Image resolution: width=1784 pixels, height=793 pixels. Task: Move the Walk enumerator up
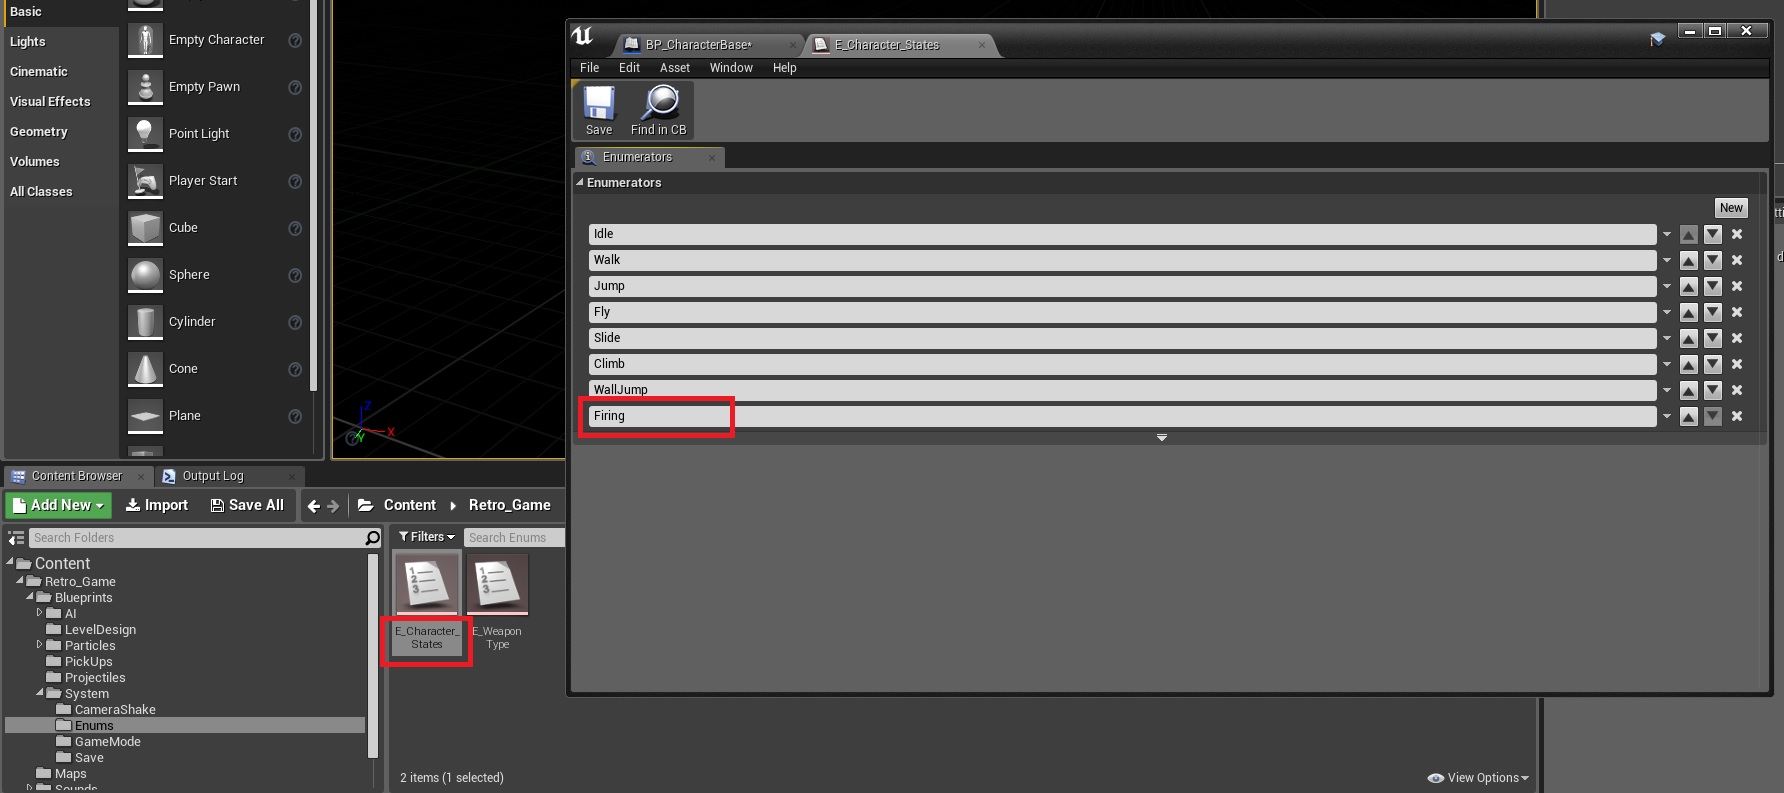click(x=1689, y=260)
